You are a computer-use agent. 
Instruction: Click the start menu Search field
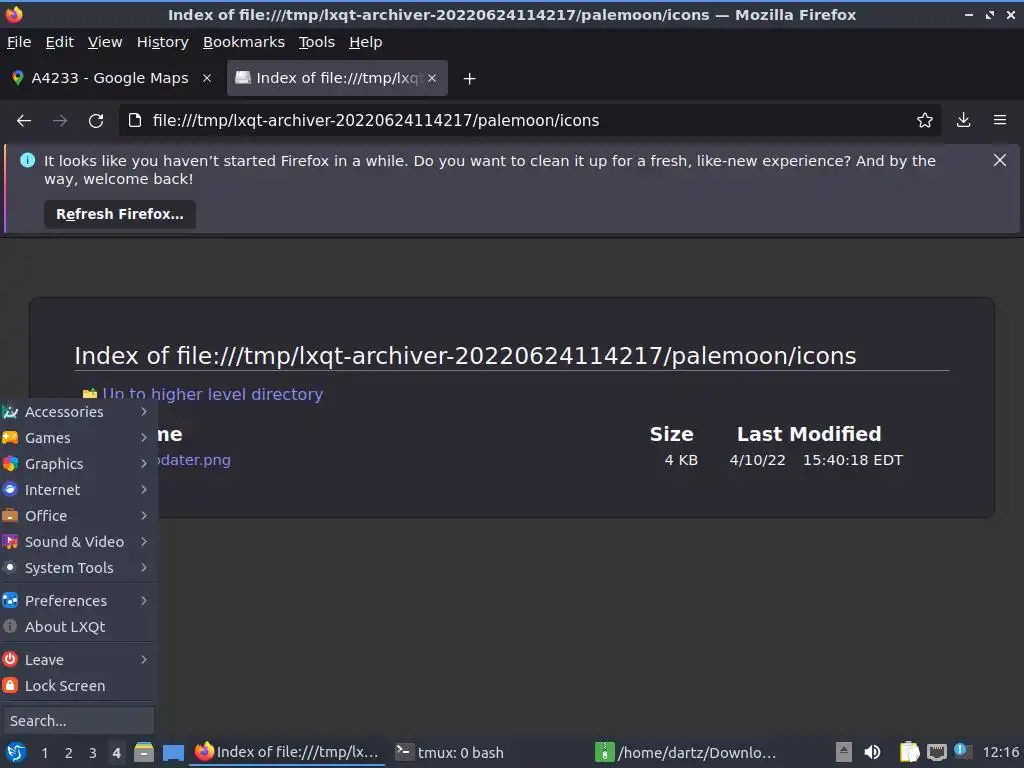[78, 721]
